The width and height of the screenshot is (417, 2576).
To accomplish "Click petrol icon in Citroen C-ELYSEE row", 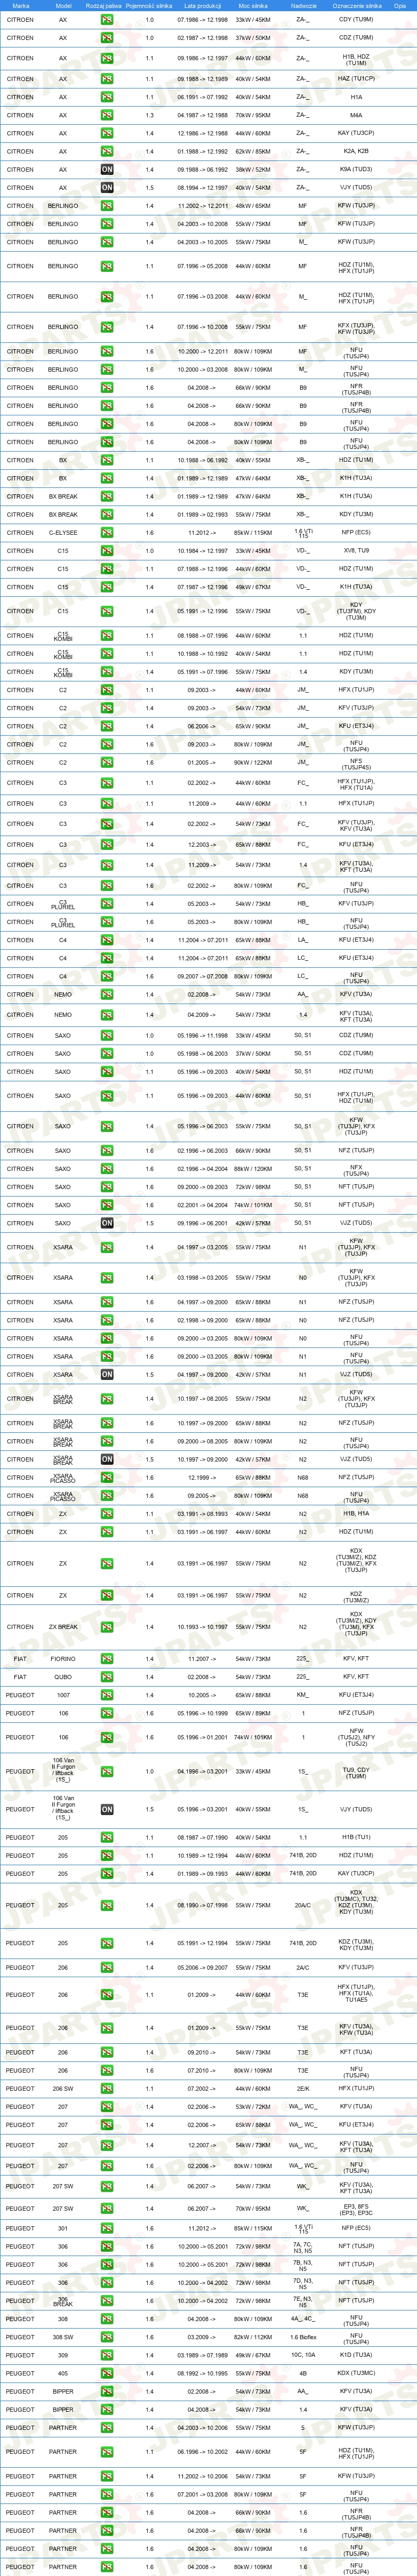I will pos(107,533).
